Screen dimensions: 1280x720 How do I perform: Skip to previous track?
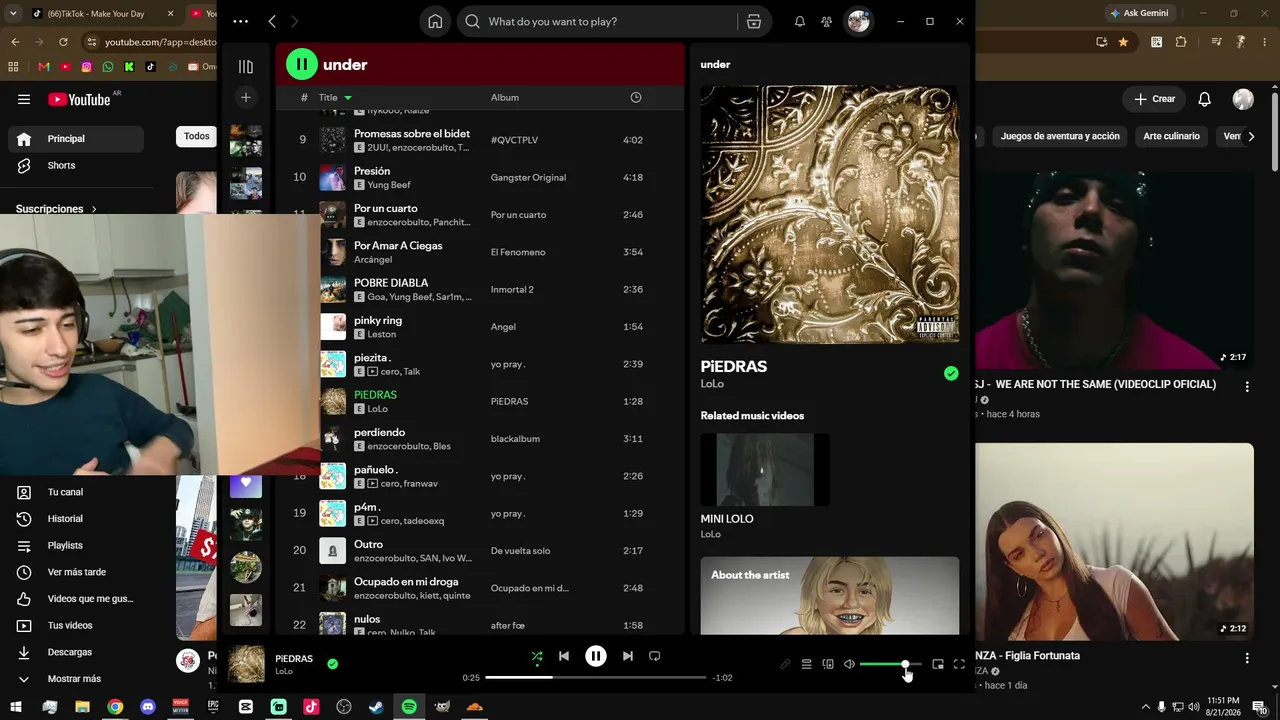[x=564, y=656]
